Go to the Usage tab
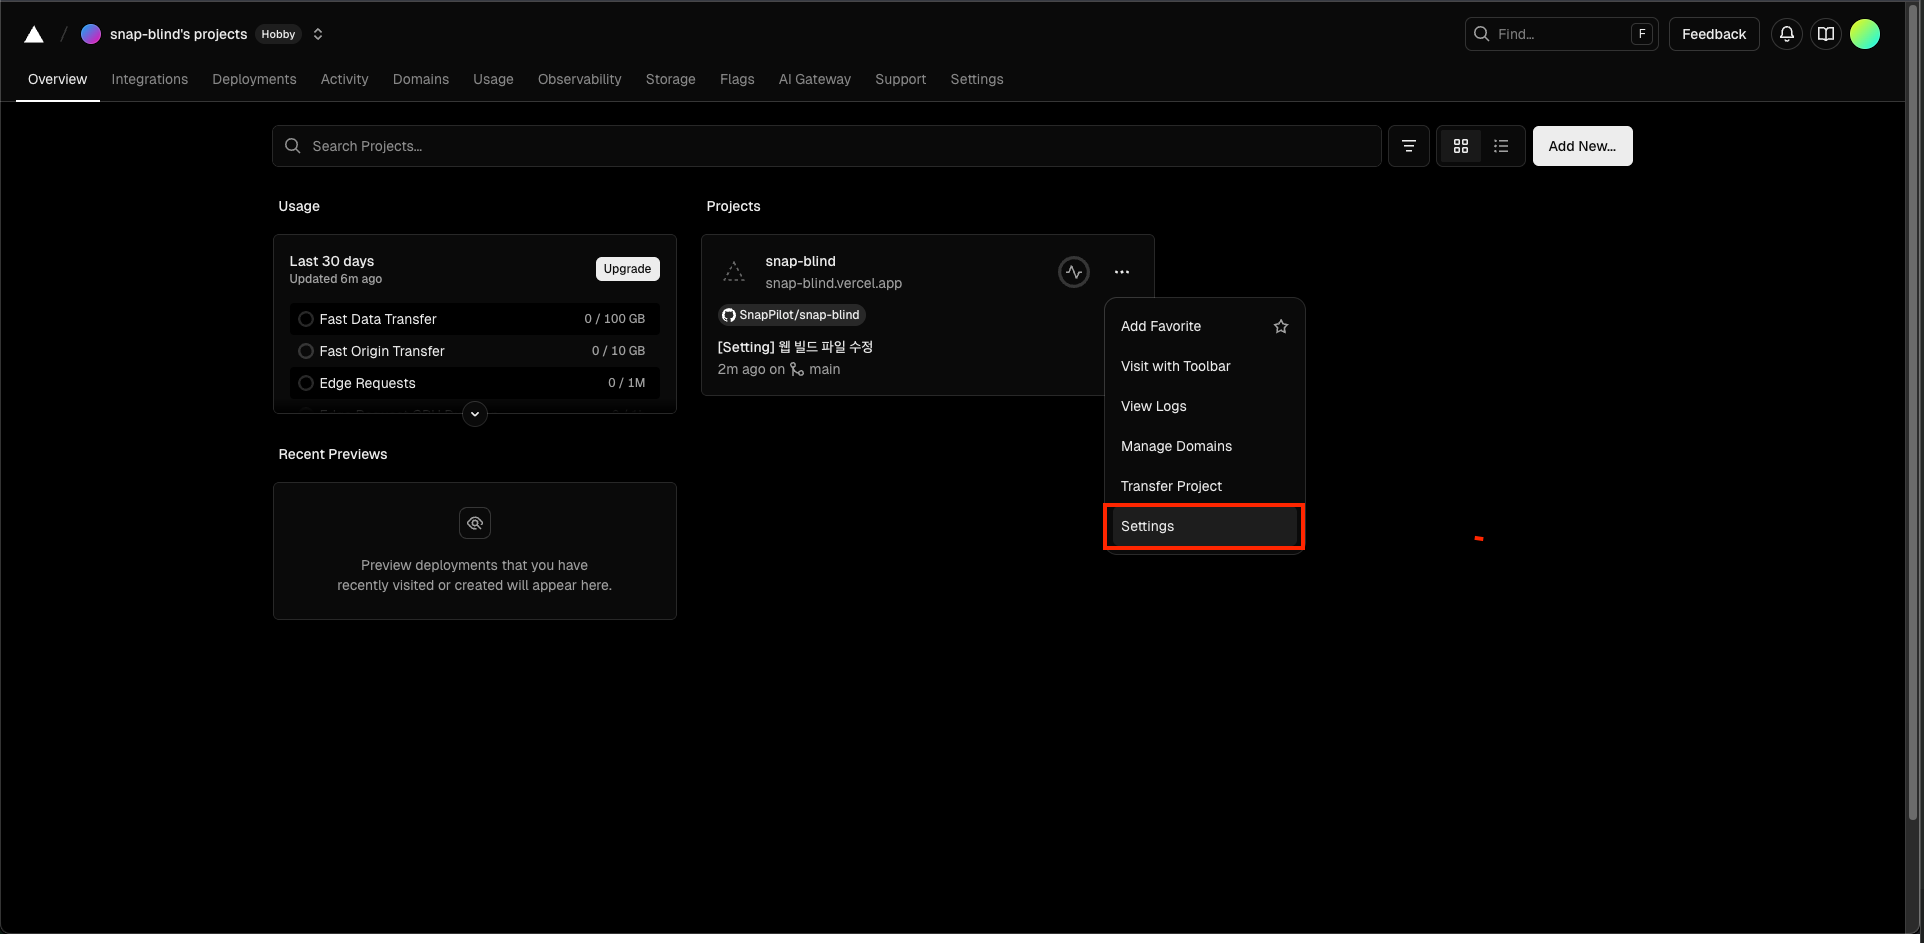The image size is (1924, 943). [x=493, y=79]
